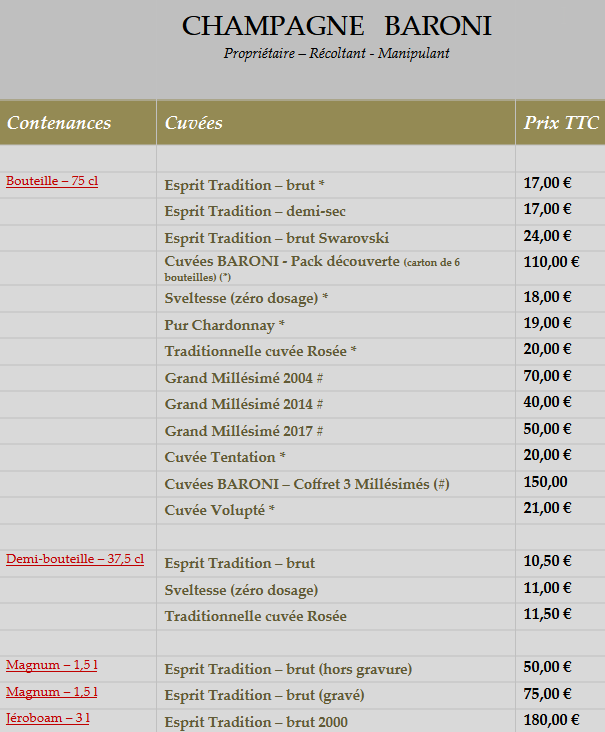The height and width of the screenshot is (732, 605).
Task: Click the 50,00 € price for Millésimé 2017
Action: [547, 429]
